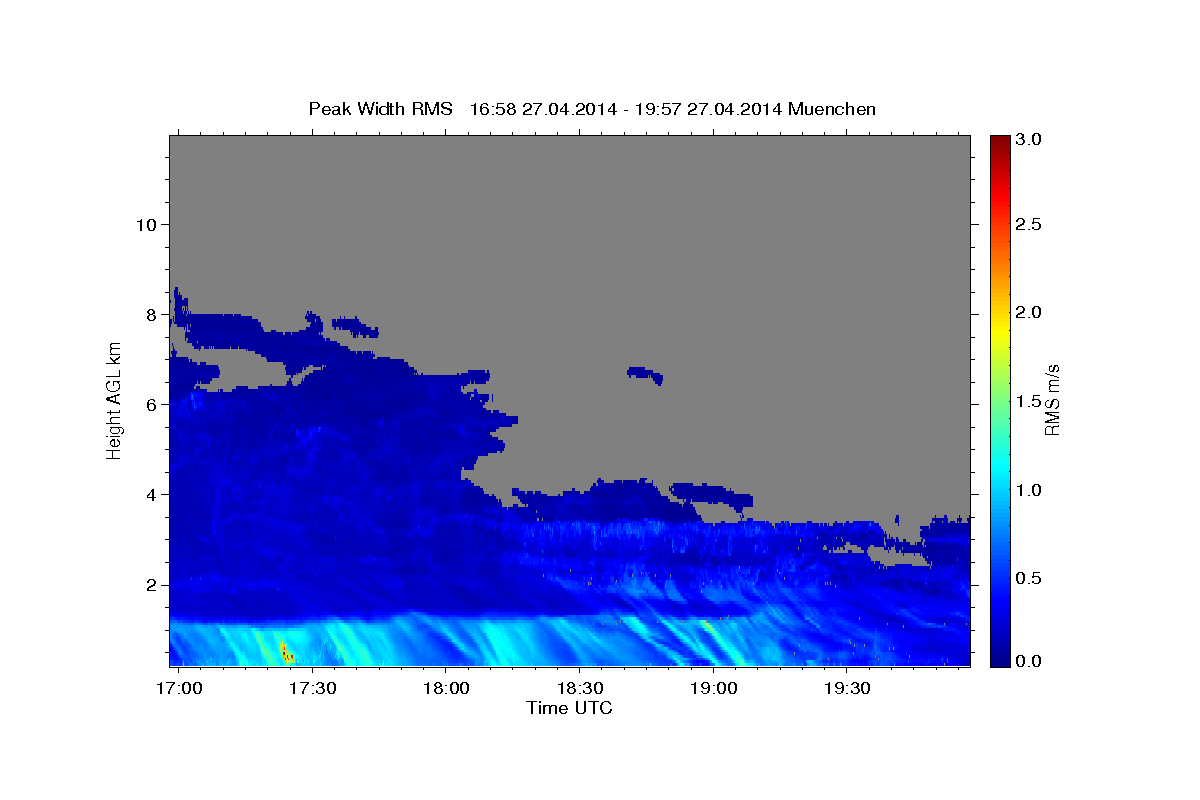
Task: Select the 'RMS m/s' colorbar title
Action: tap(1052, 401)
